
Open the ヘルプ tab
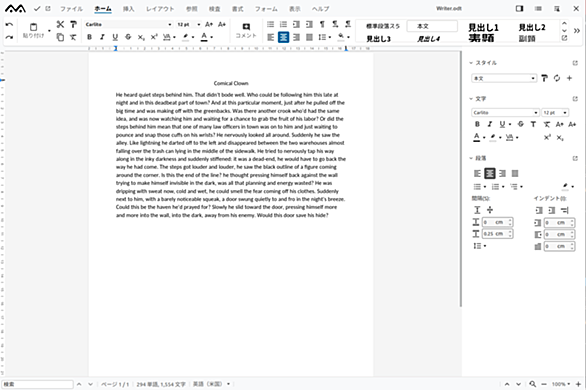tap(321, 9)
